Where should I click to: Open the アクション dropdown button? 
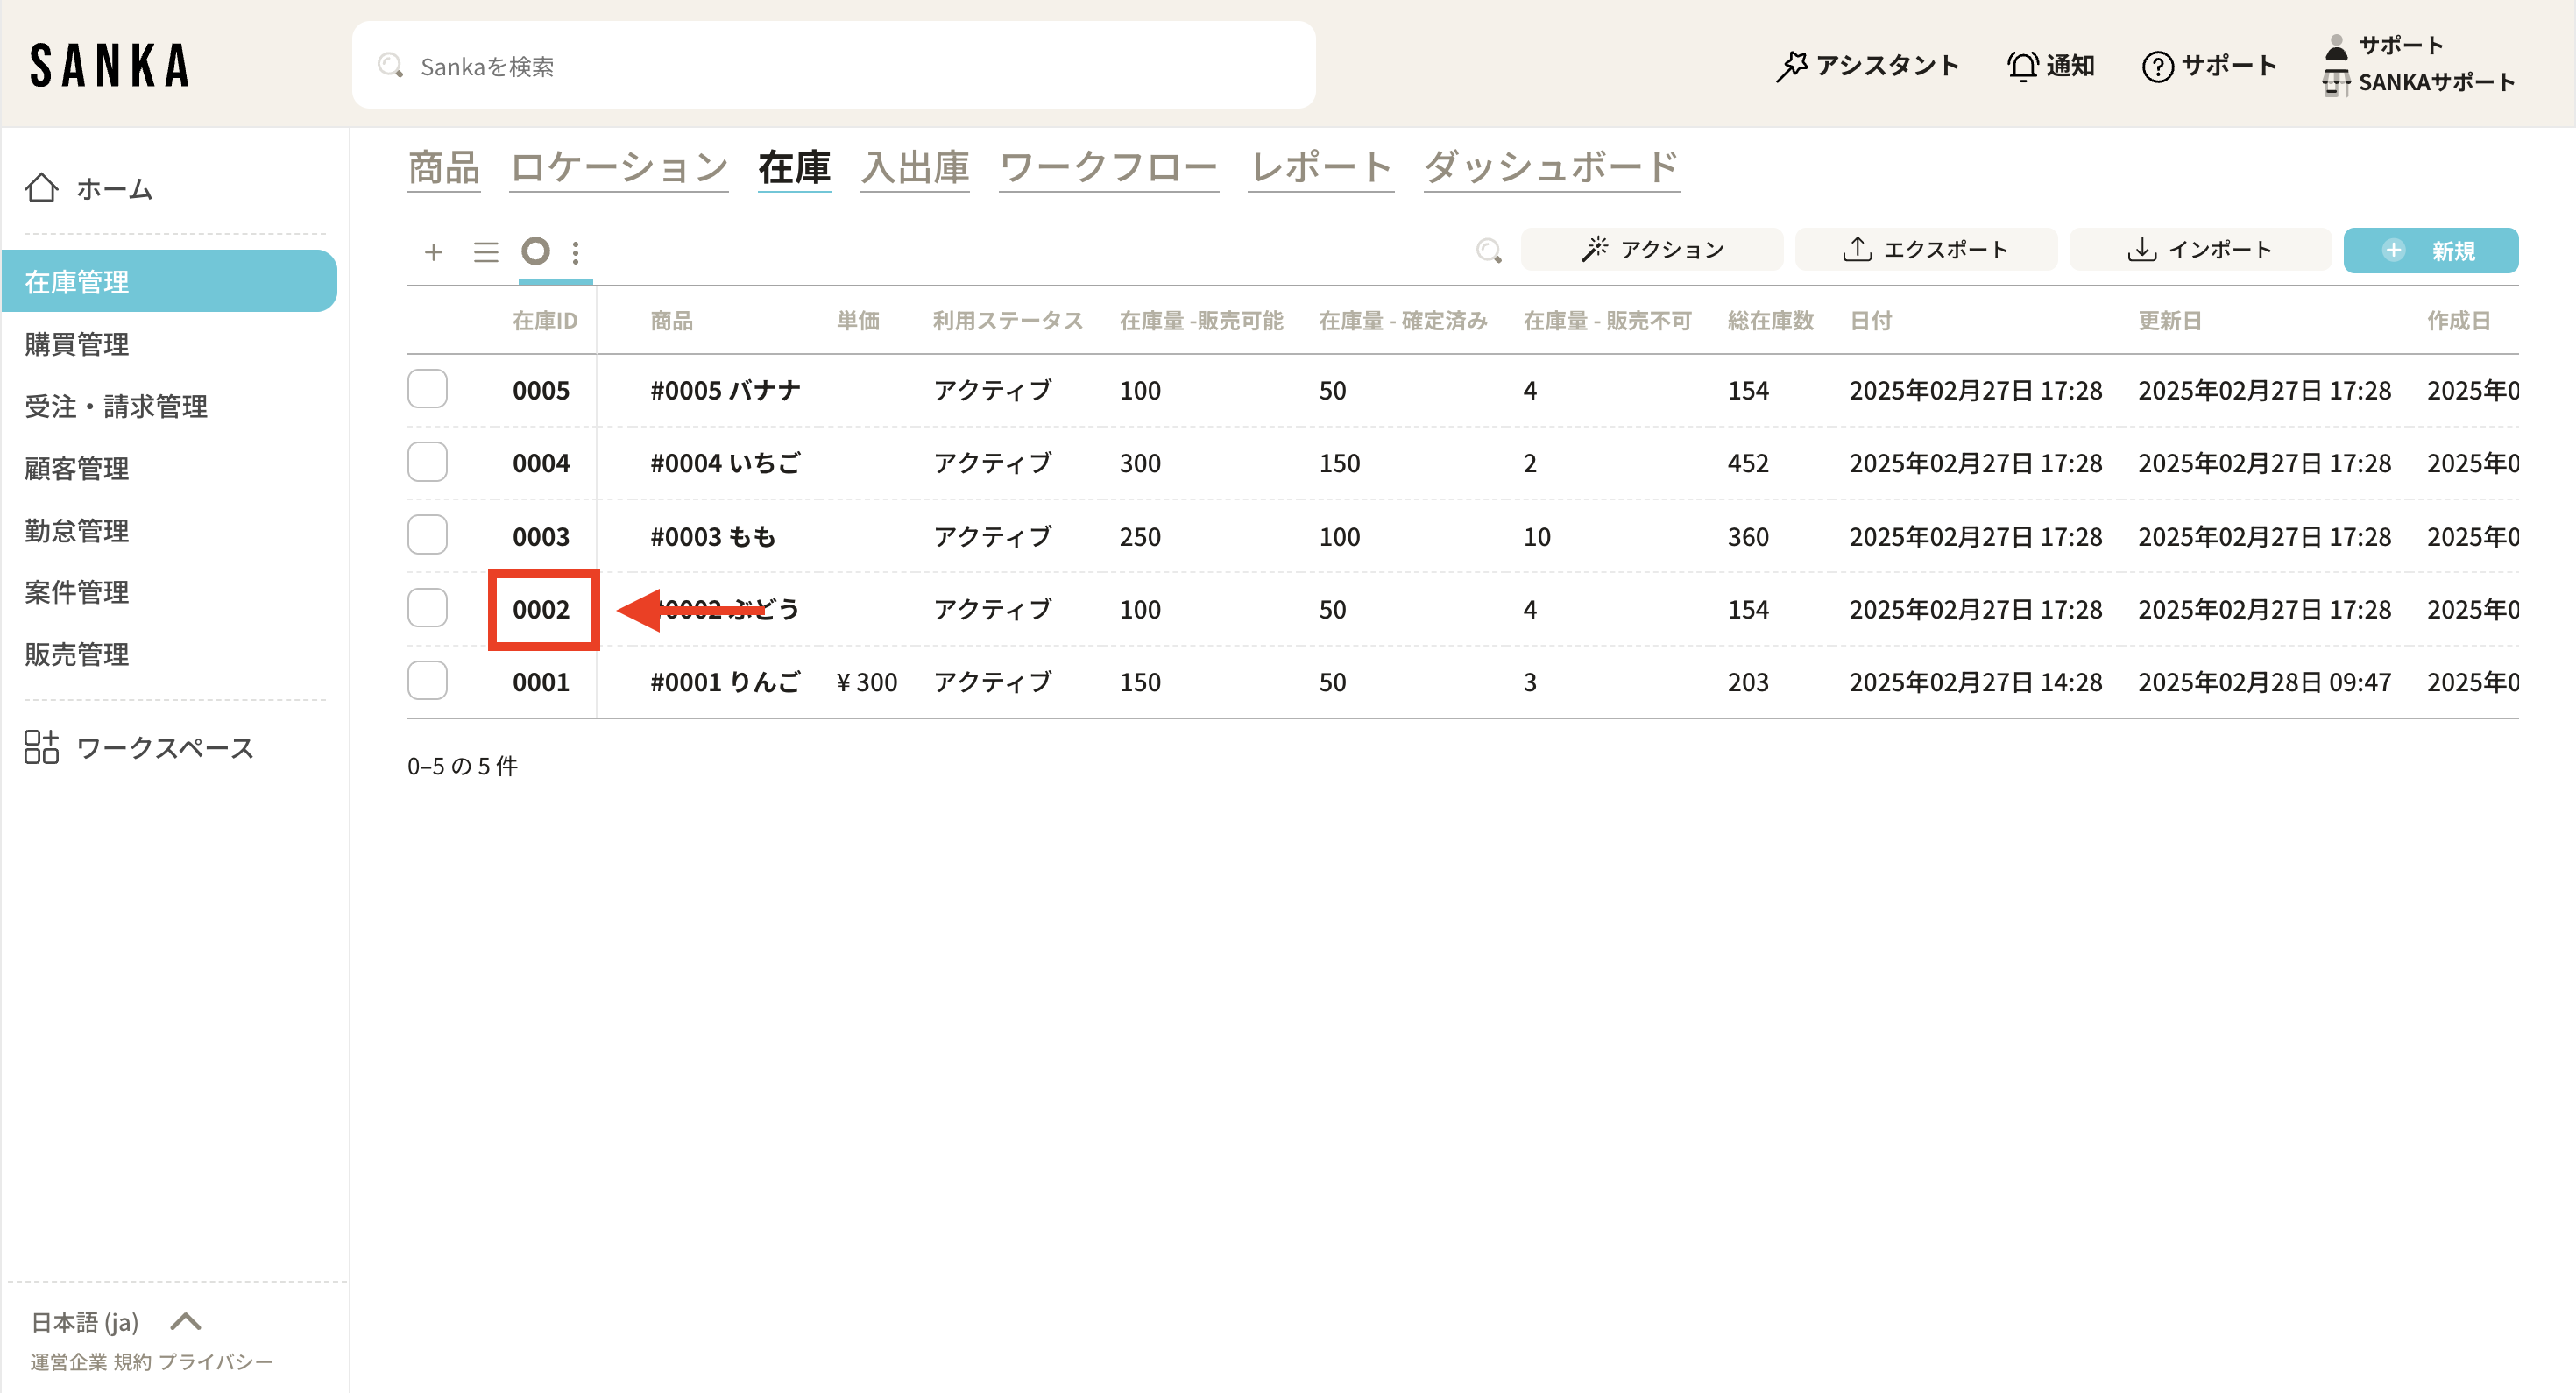[1651, 250]
